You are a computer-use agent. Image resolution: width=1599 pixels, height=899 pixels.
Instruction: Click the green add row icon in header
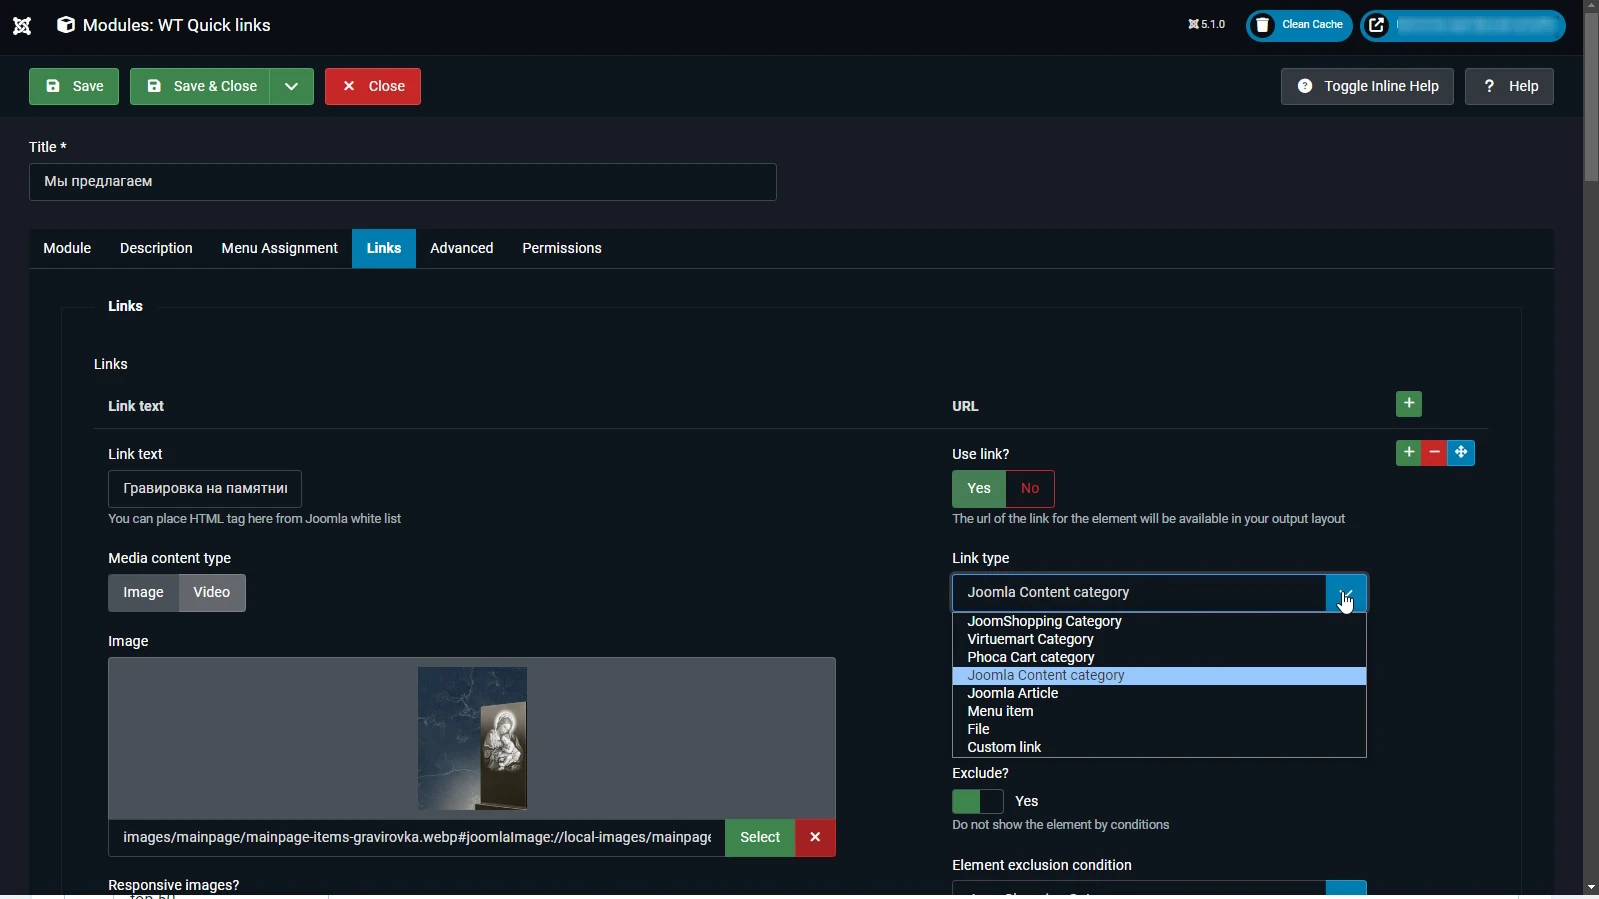click(1408, 404)
